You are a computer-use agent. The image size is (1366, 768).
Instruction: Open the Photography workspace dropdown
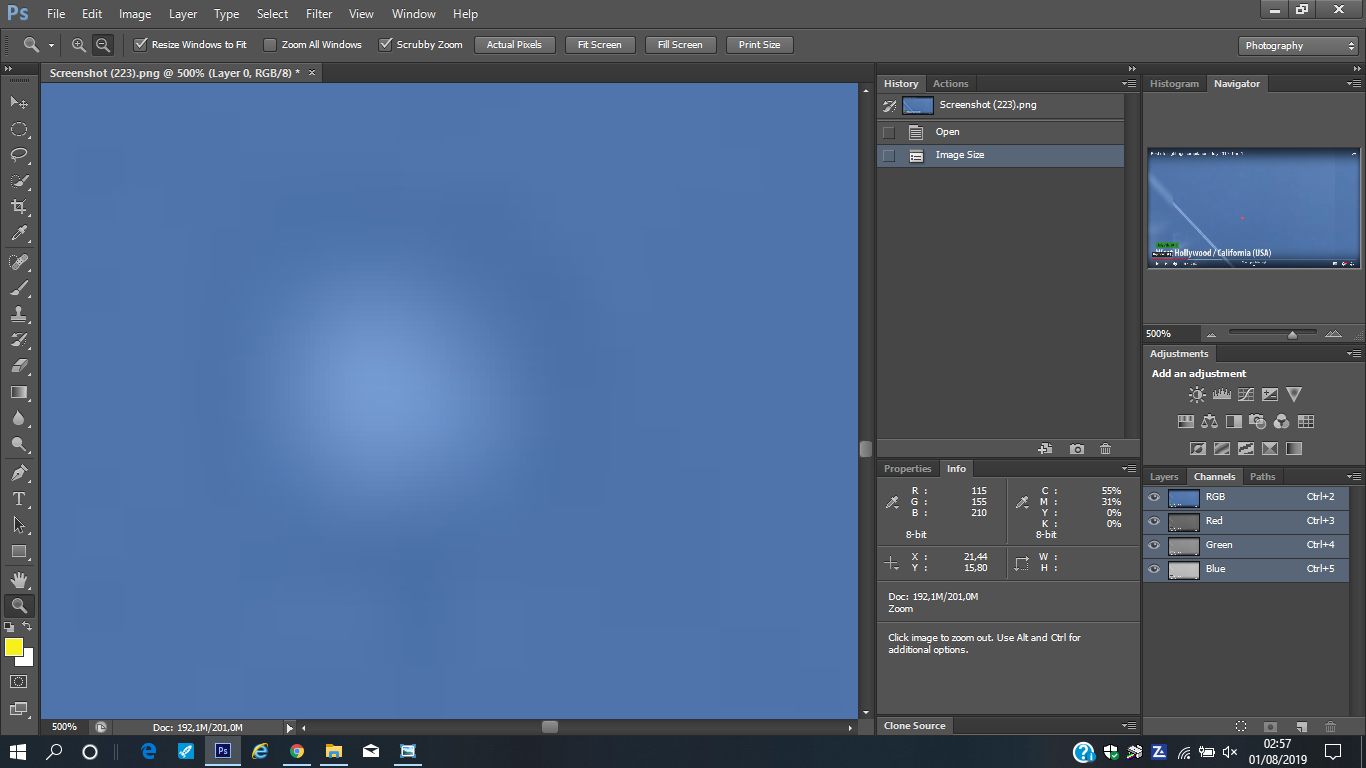[1297, 46]
